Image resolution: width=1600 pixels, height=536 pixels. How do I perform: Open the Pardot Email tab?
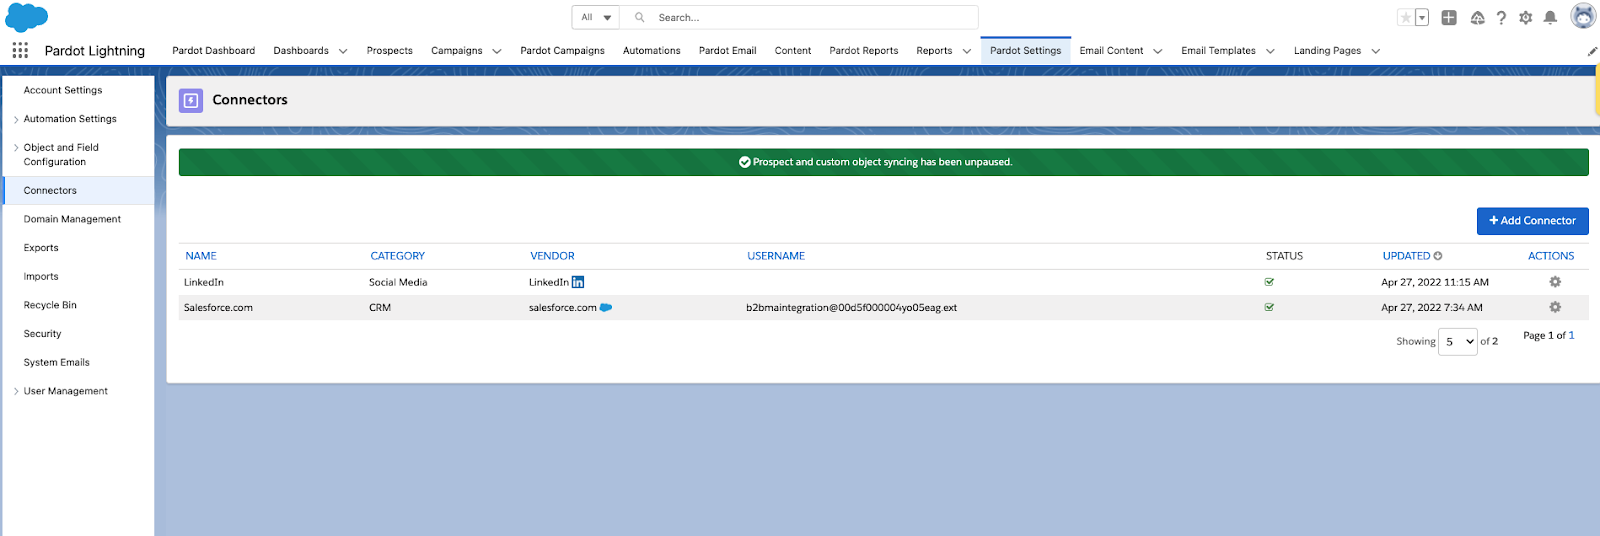pos(727,51)
